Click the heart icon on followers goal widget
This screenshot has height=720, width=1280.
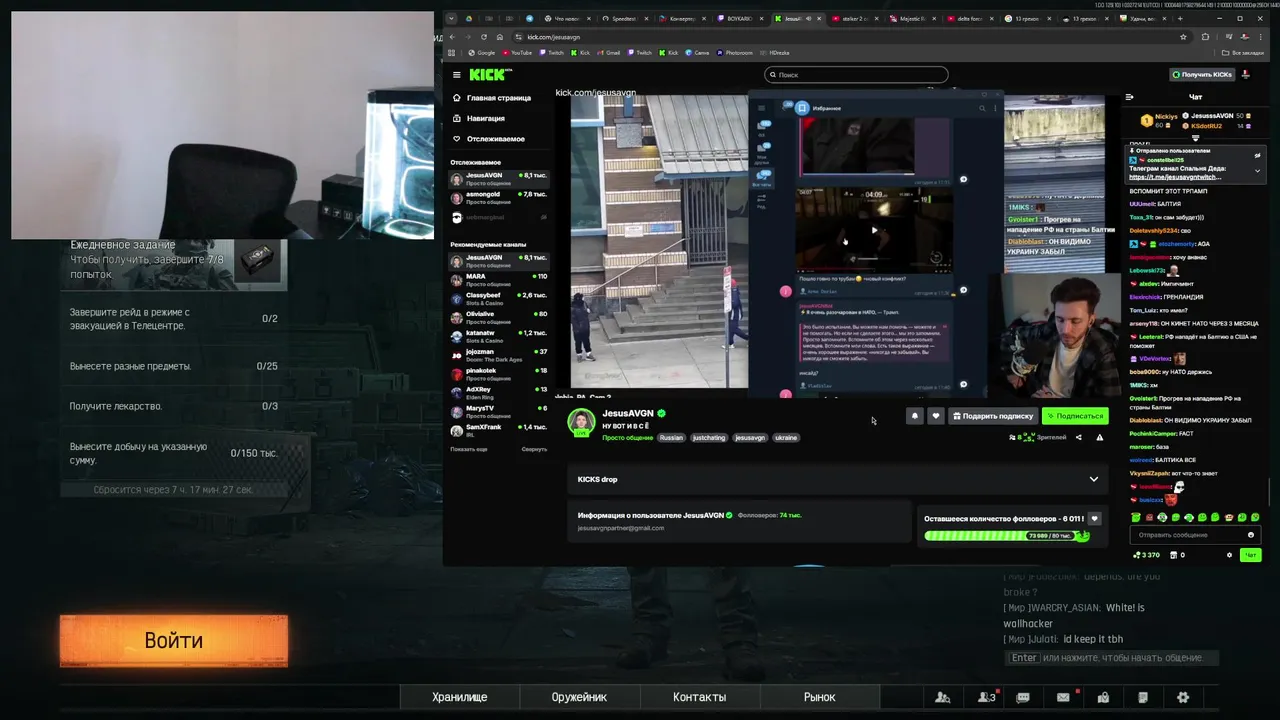tap(1094, 519)
